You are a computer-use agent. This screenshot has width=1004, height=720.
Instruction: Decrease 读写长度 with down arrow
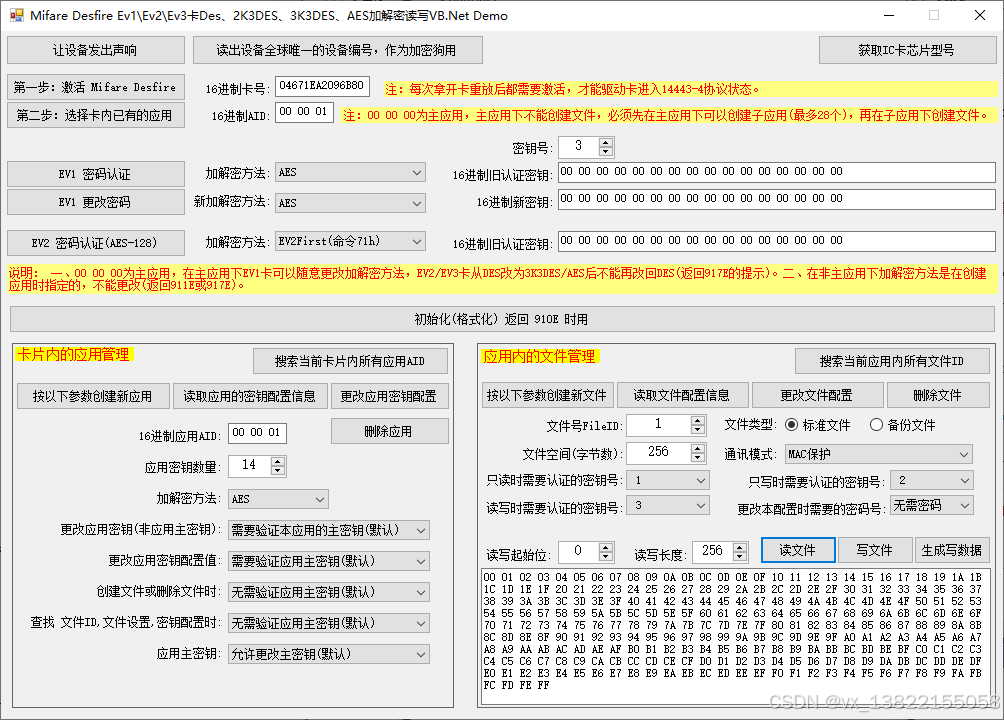point(740,555)
